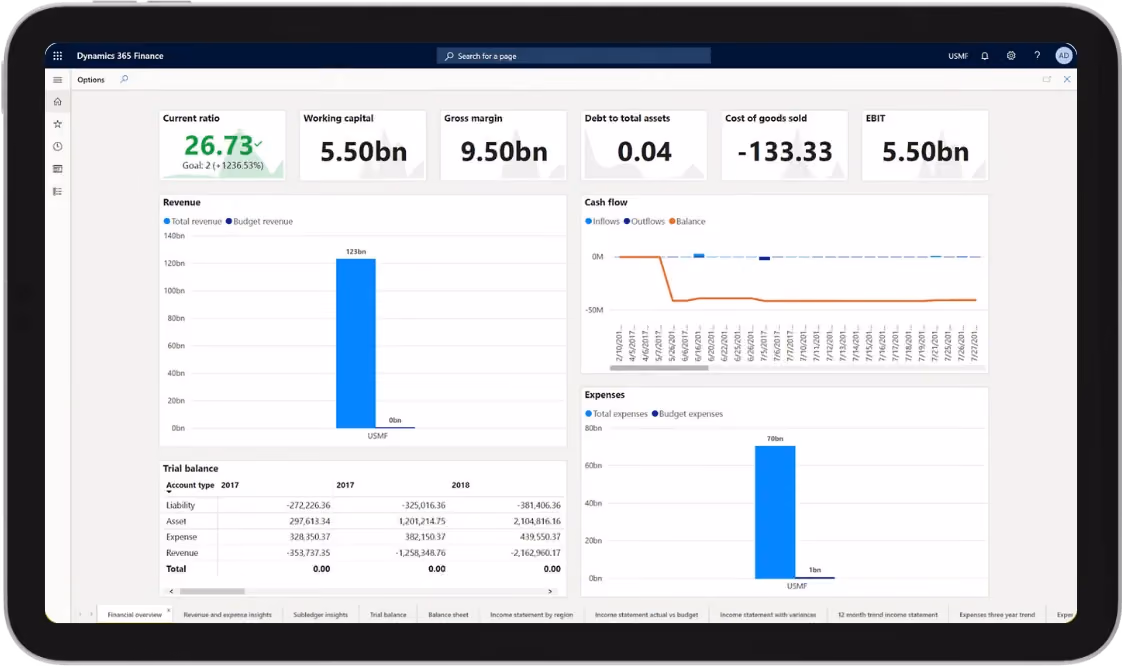This screenshot has width=1122, height=666.
Task: Toggle Inflows legend in Cash flow
Action: [x=603, y=222]
